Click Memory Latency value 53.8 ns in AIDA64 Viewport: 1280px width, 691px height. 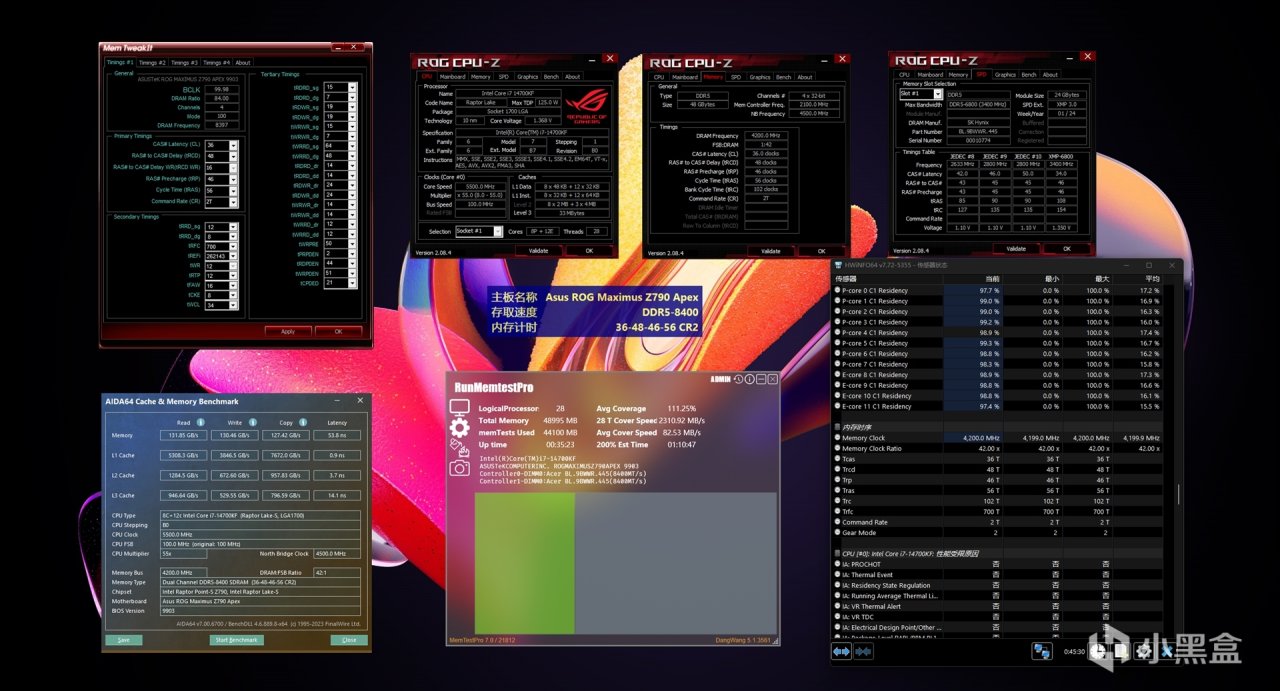tap(335, 435)
